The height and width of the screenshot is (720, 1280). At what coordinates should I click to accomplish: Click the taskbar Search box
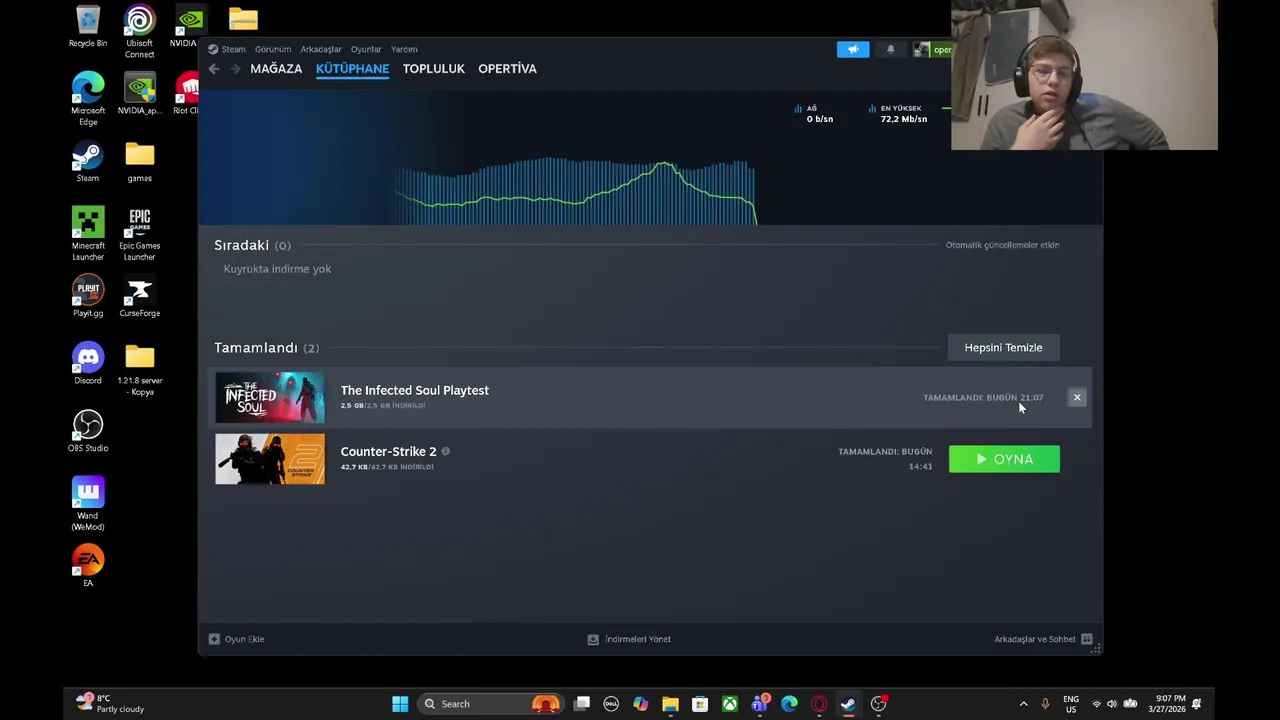click(x=490, y=704)
